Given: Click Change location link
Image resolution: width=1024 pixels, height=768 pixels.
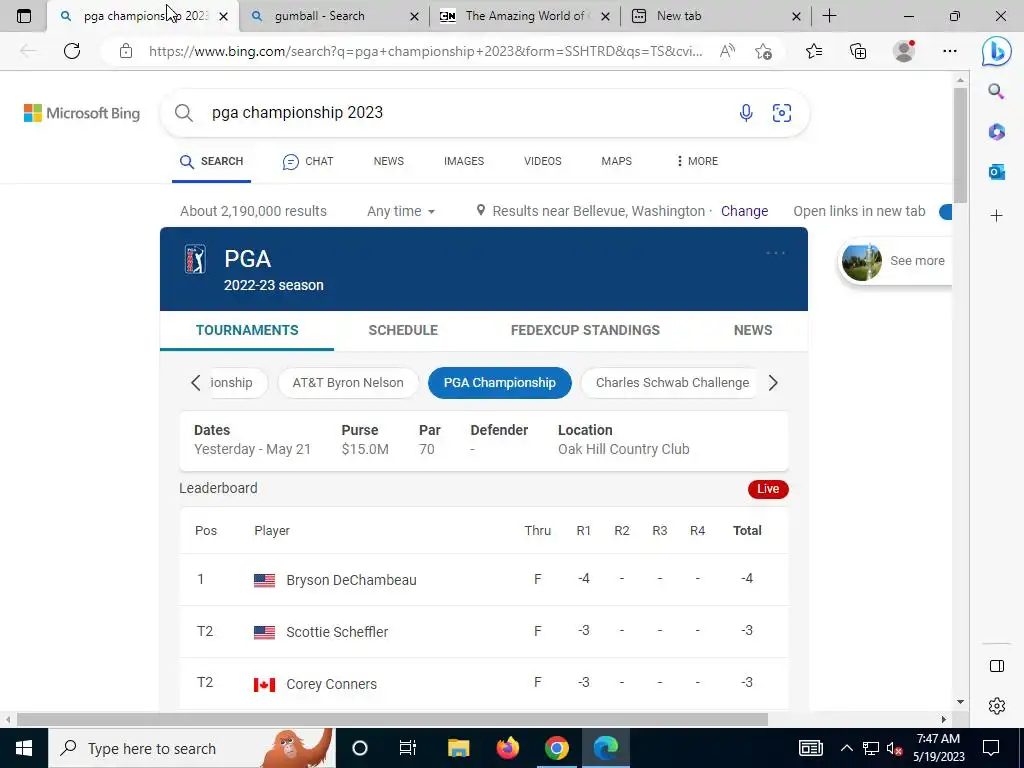Looking at the screenshot, I should pos(744,212).
